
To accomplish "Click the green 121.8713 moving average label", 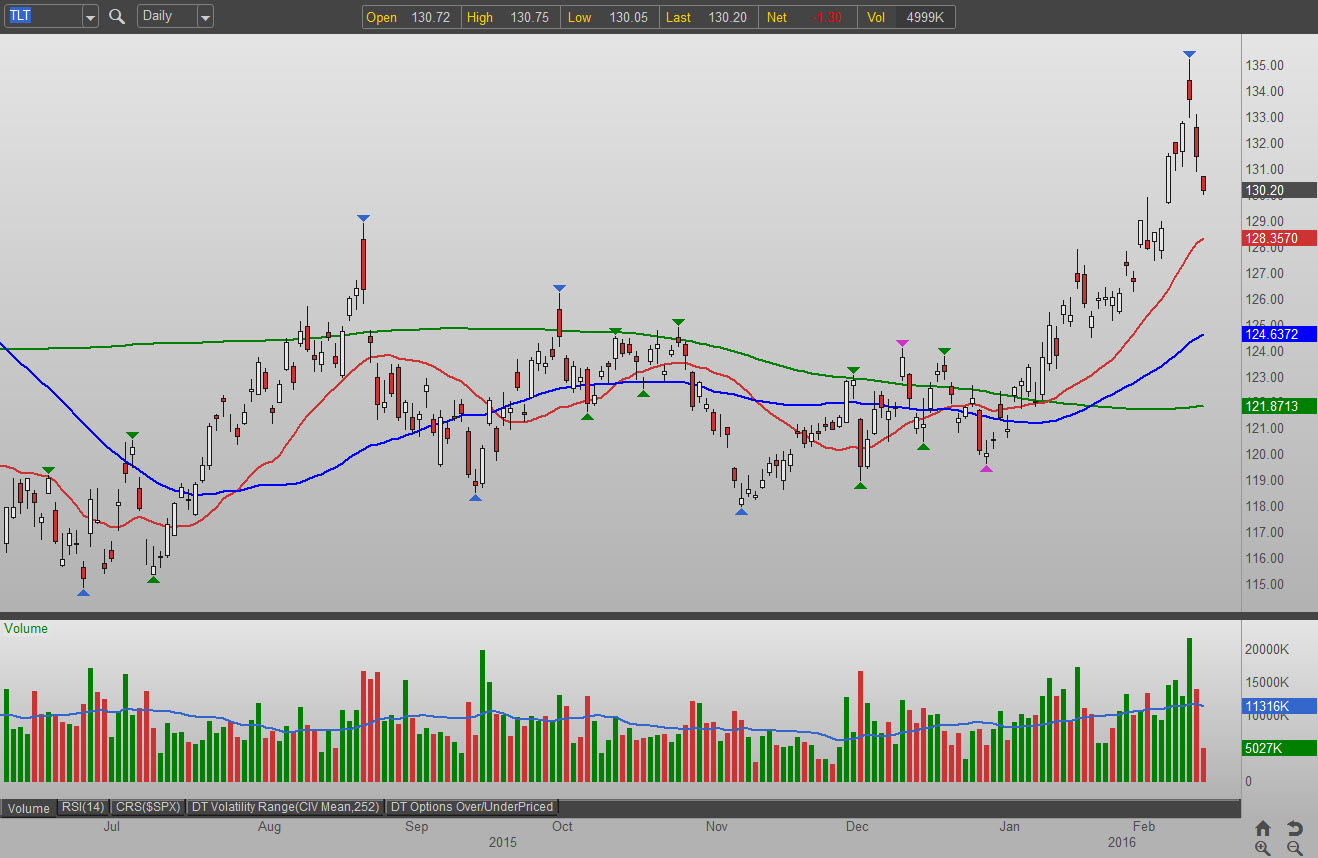I will coord(1278,406).
